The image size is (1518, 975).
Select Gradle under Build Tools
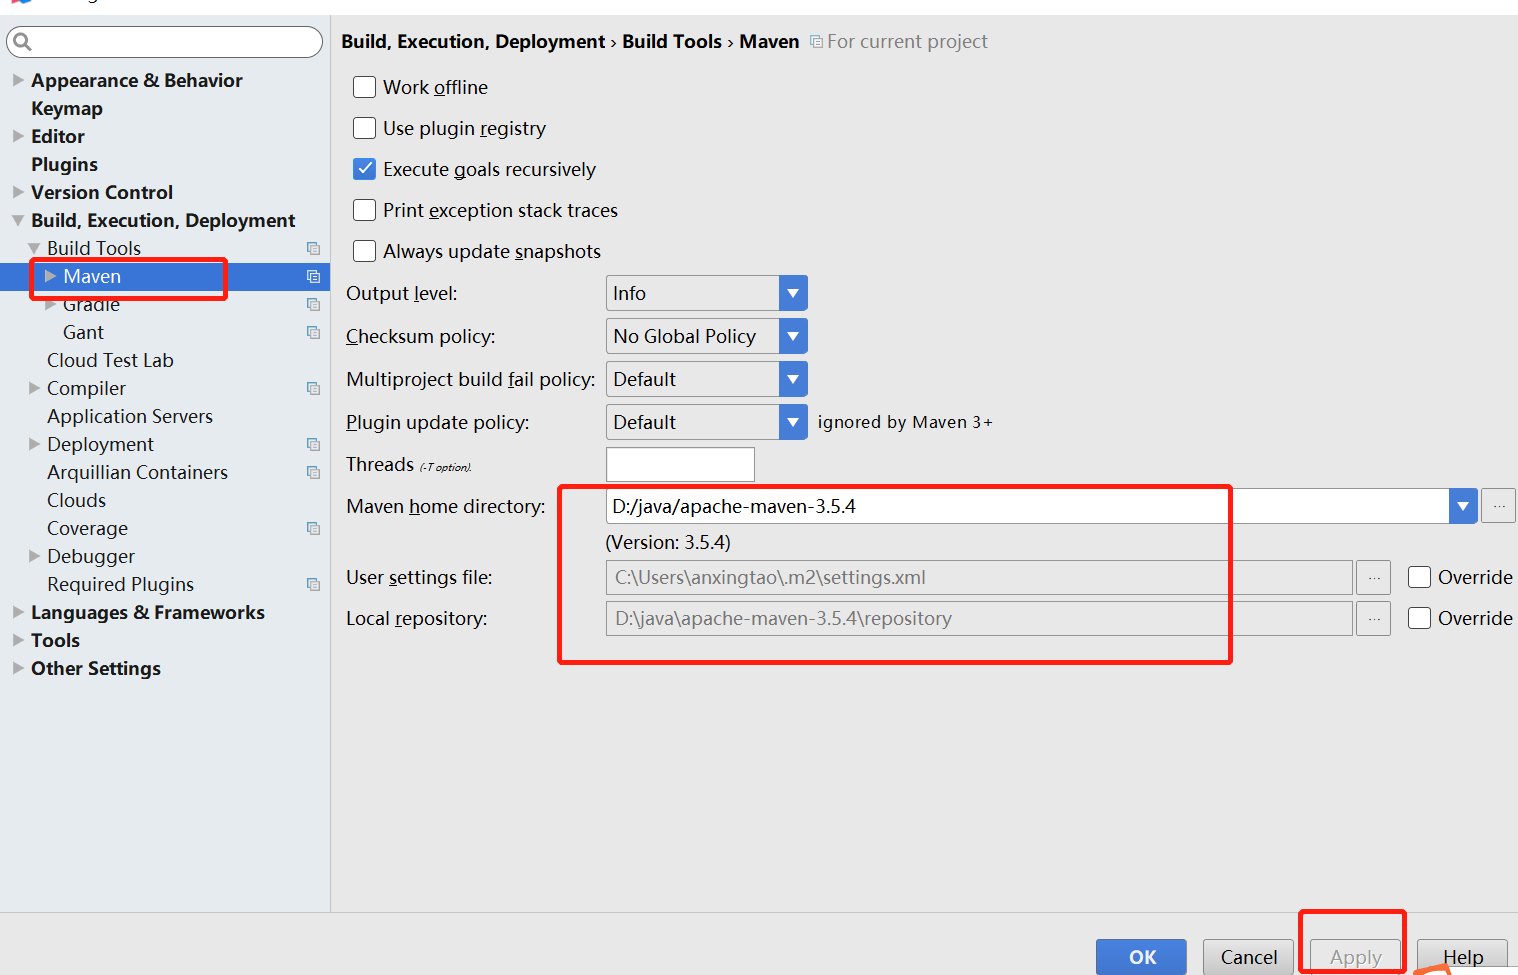pos(91,304)
